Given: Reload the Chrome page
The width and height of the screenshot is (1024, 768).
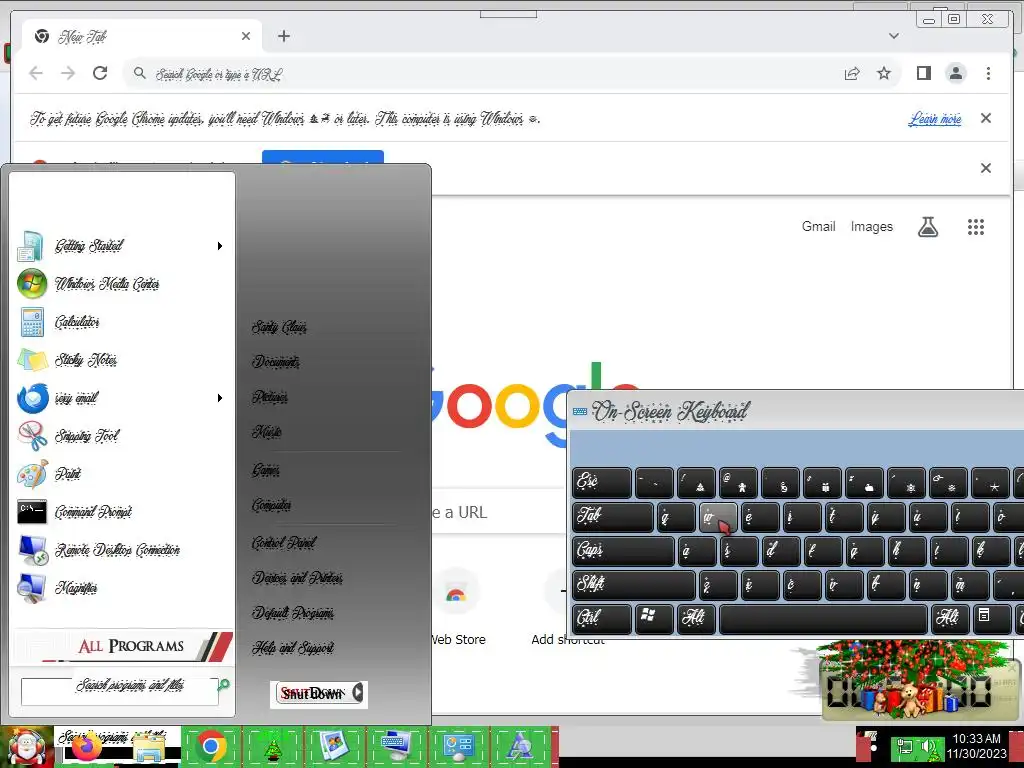Looking at the screenshot, I should tap(100, 73).
